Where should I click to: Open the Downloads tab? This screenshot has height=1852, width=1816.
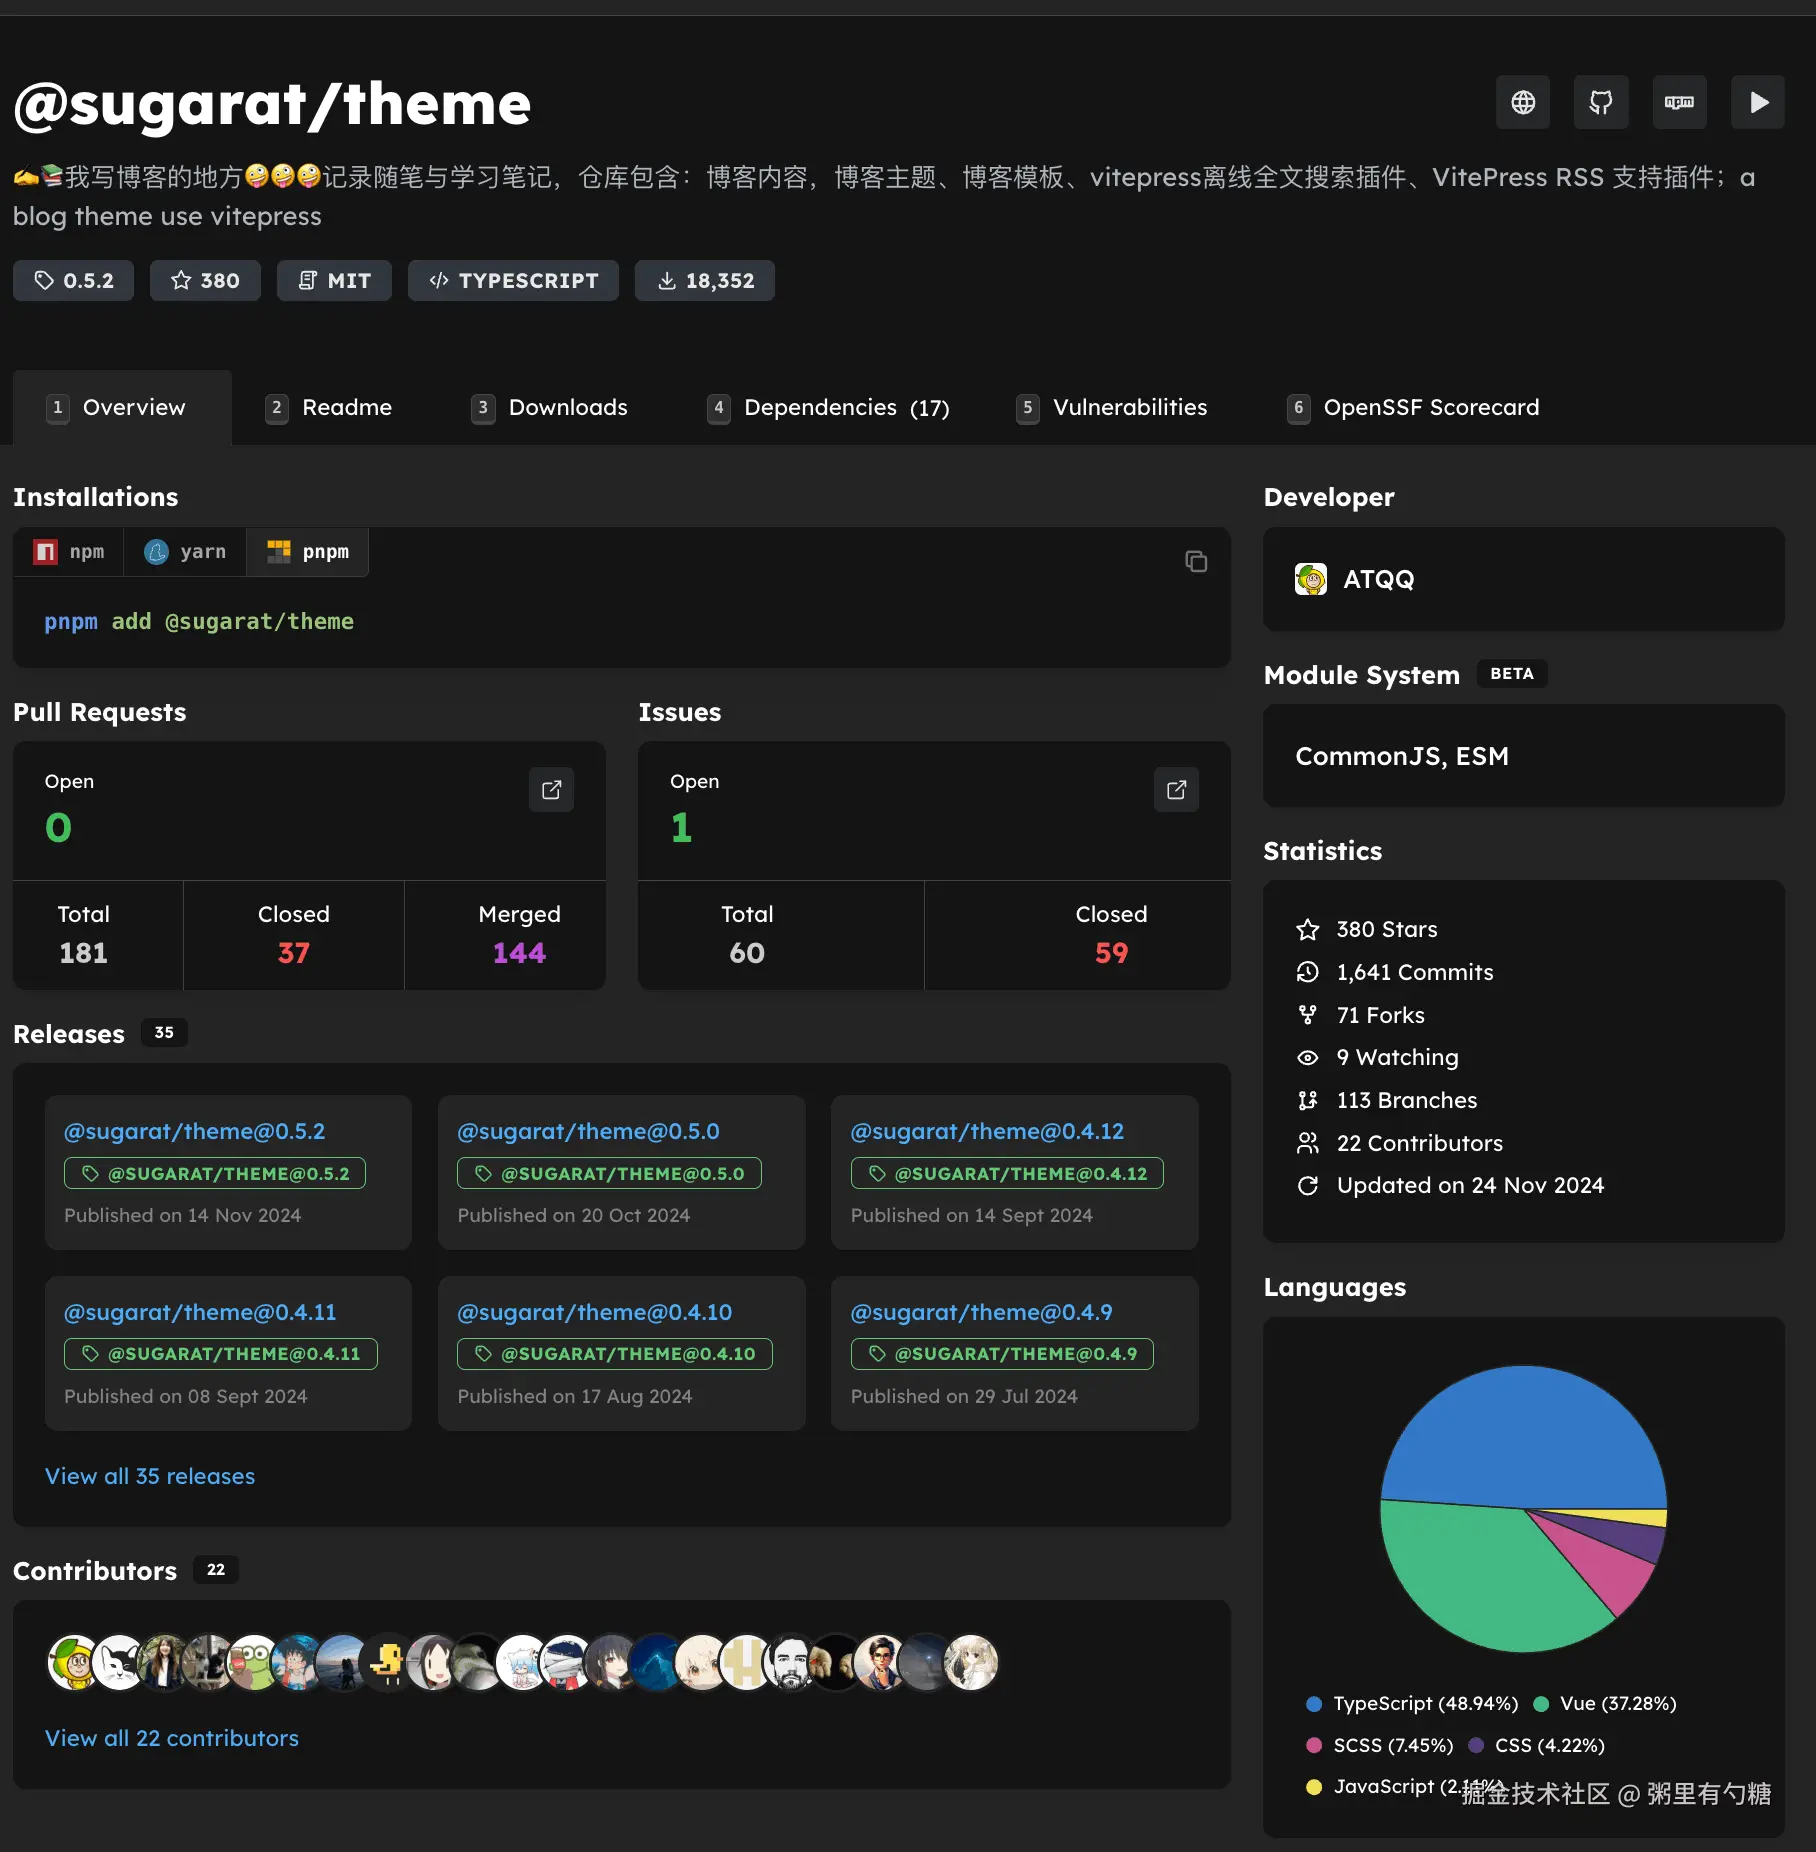[550, 407]
